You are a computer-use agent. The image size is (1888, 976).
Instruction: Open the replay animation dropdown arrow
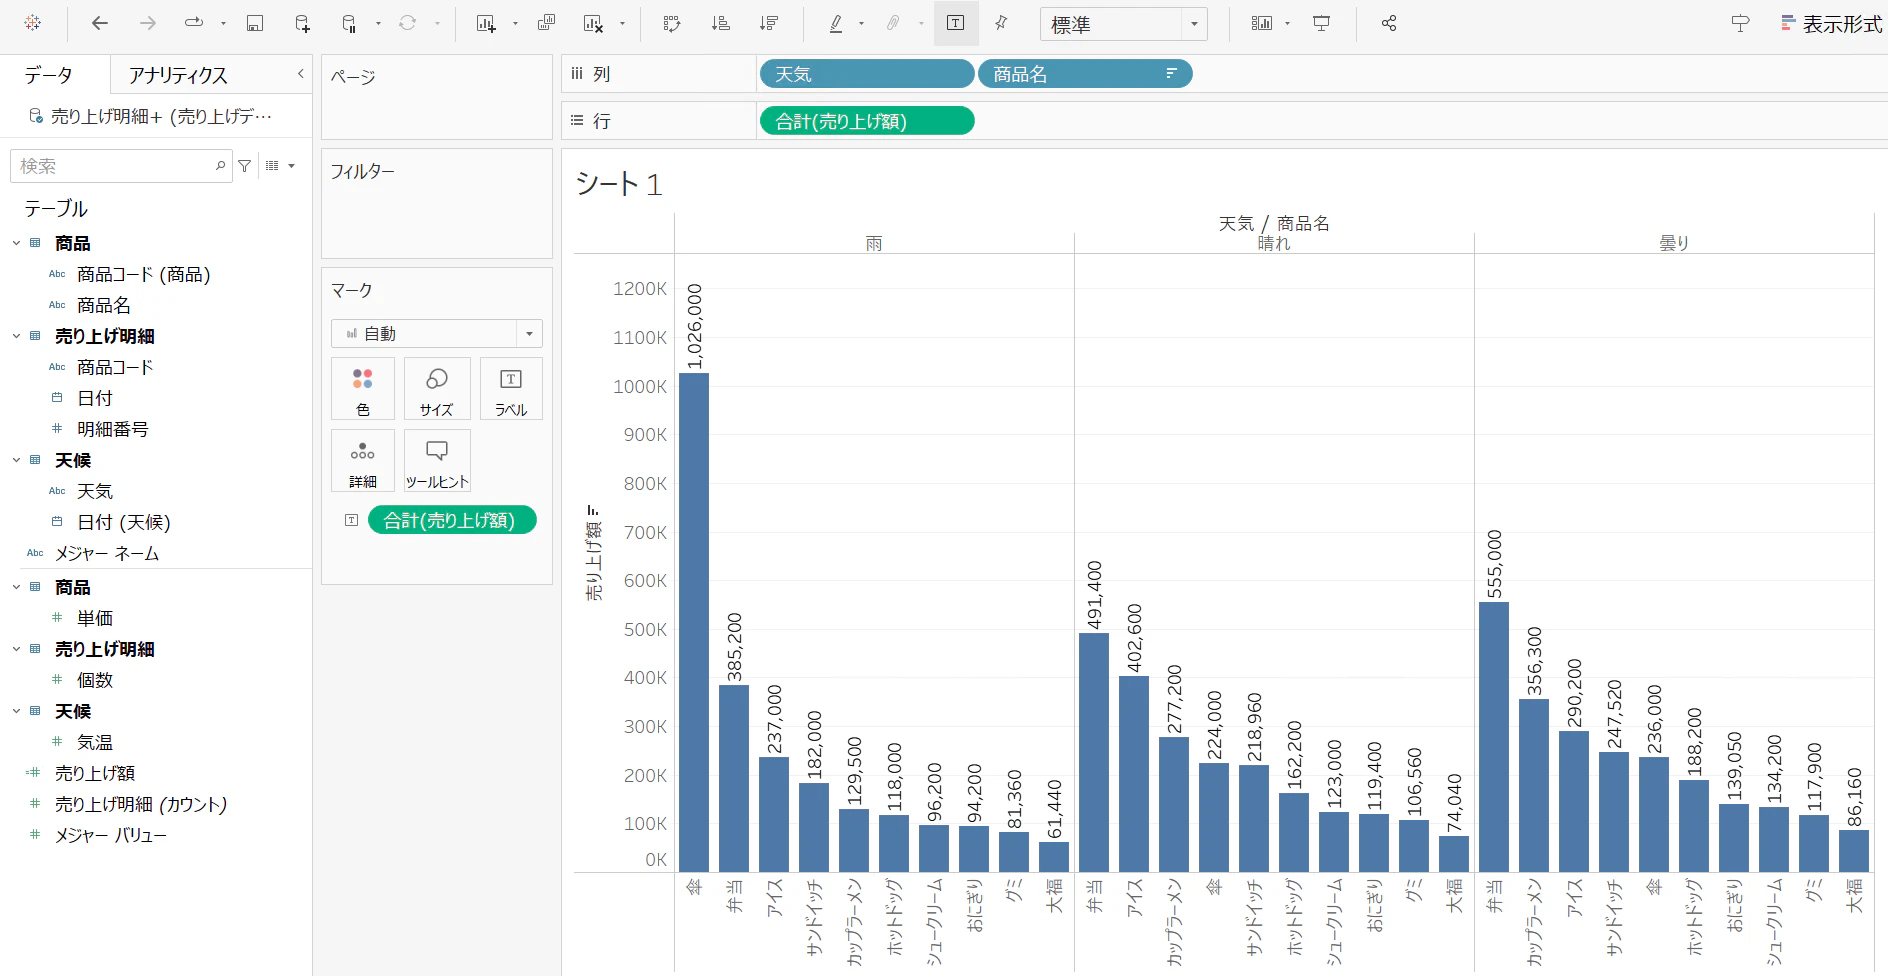223,23
